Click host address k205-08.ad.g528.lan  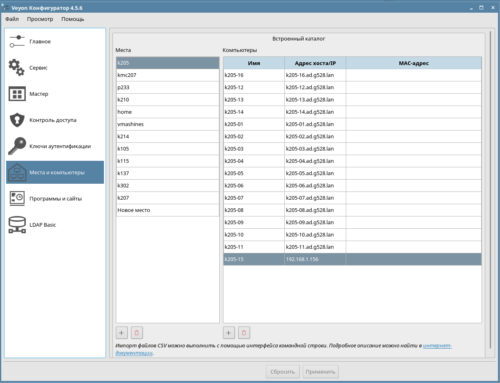[315, 210]
